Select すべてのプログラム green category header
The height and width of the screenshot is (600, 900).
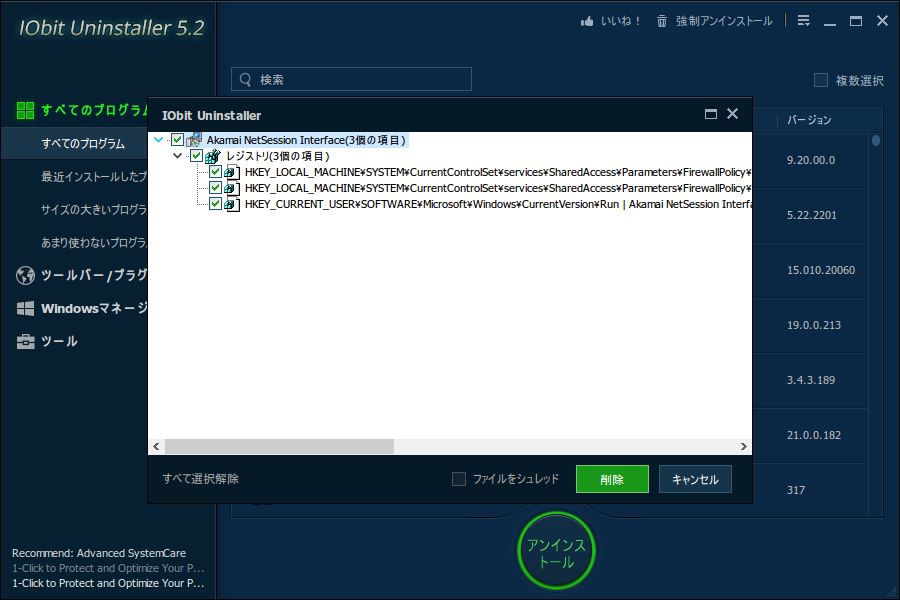click(x=94, y=110)
